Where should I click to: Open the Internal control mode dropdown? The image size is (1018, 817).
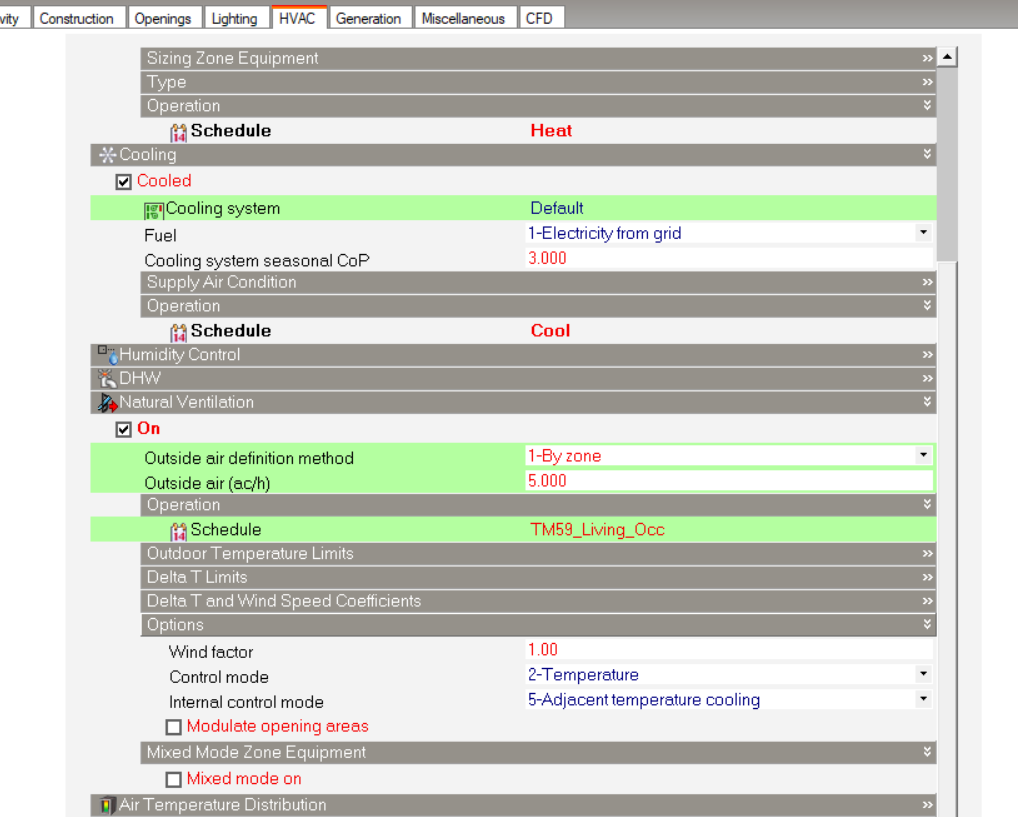[923, 699]
